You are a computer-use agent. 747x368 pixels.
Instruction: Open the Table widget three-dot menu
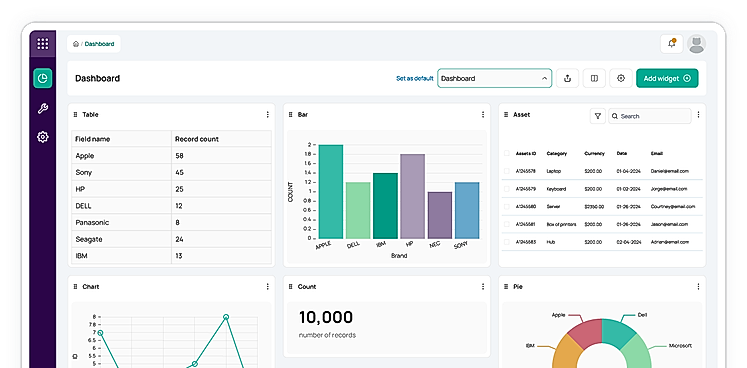[x=267, y=114]
